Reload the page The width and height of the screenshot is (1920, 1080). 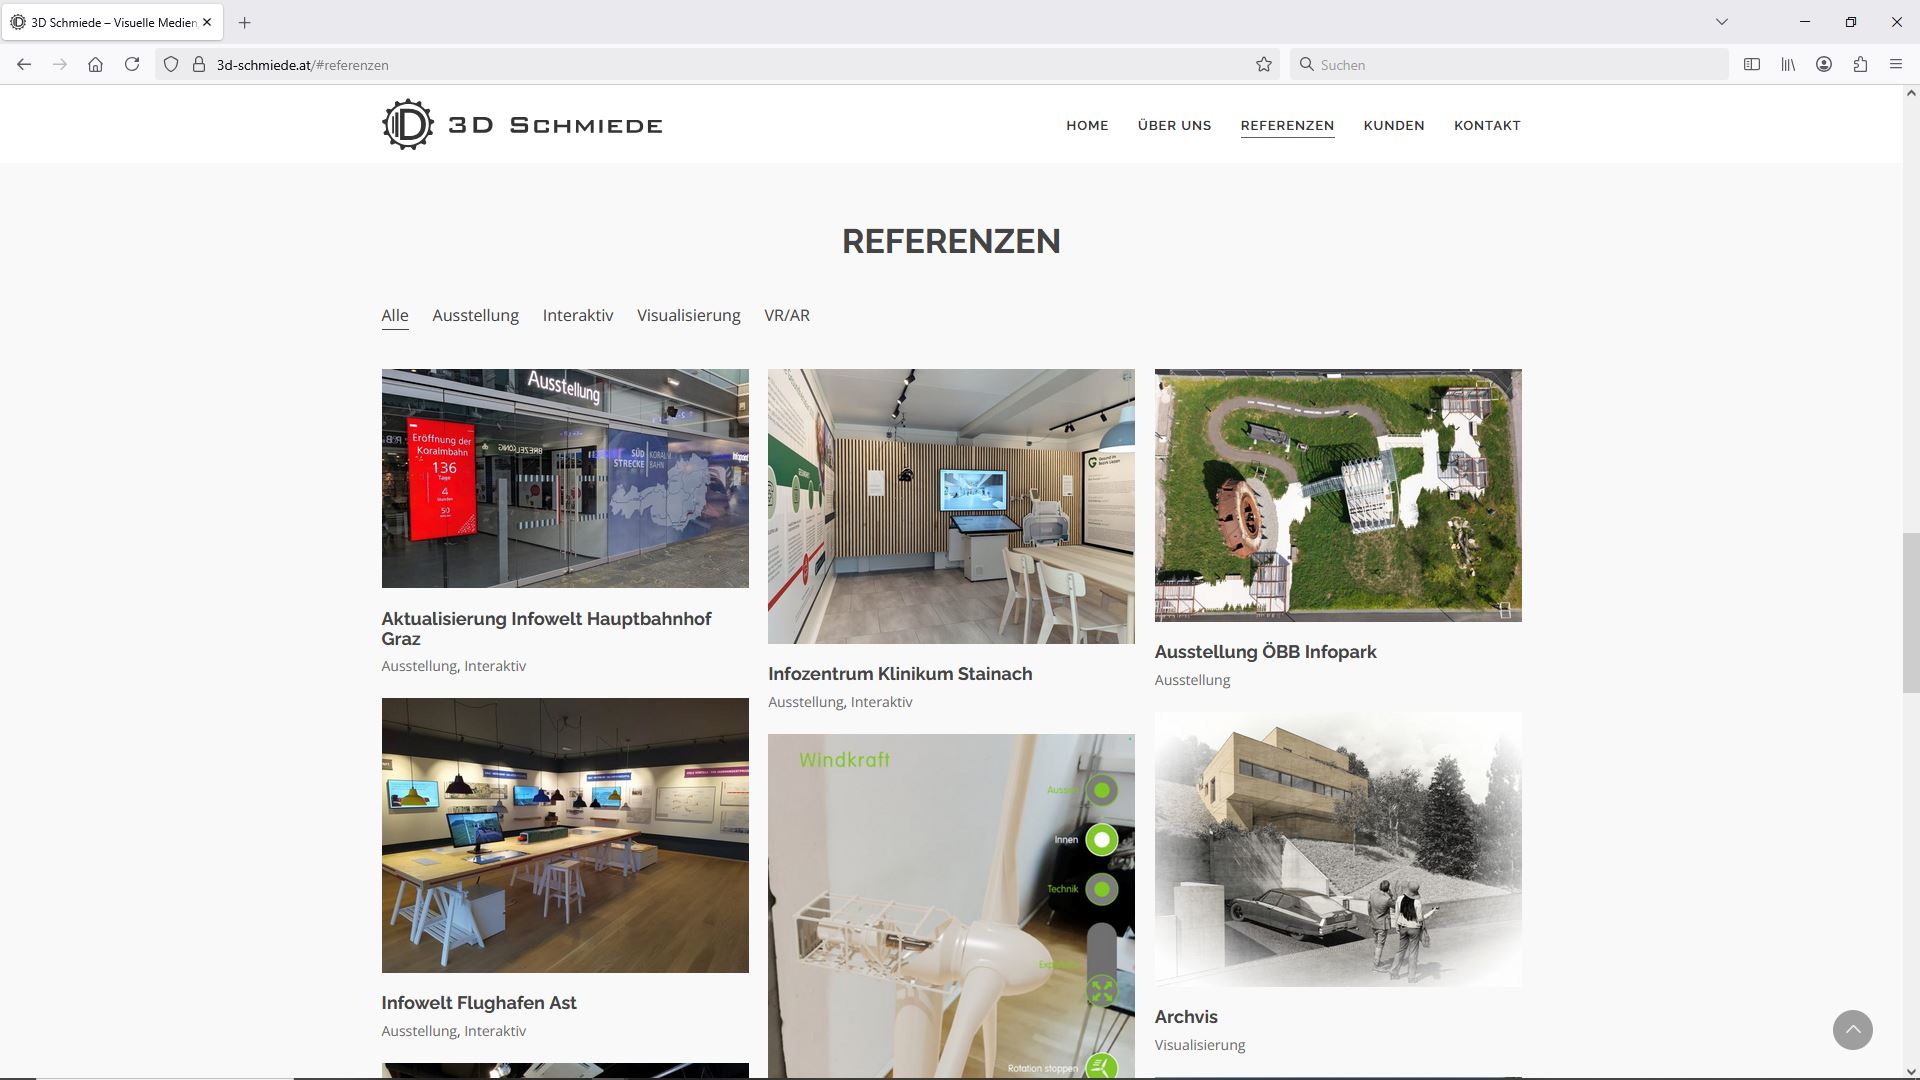point(132,65)
